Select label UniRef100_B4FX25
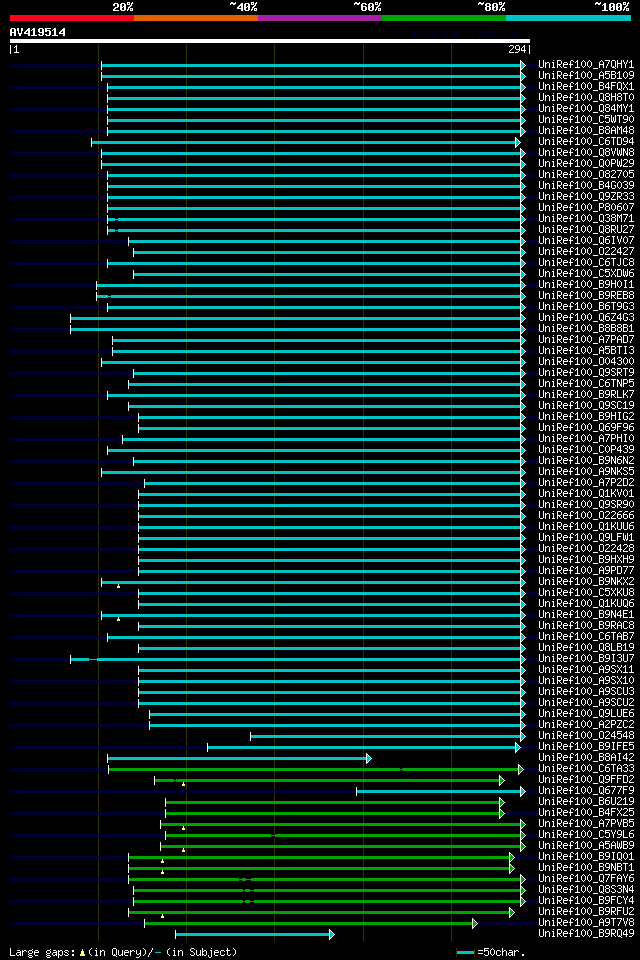Image resolution: width=640 pixels, height=960 pixels. coord(586,814)
